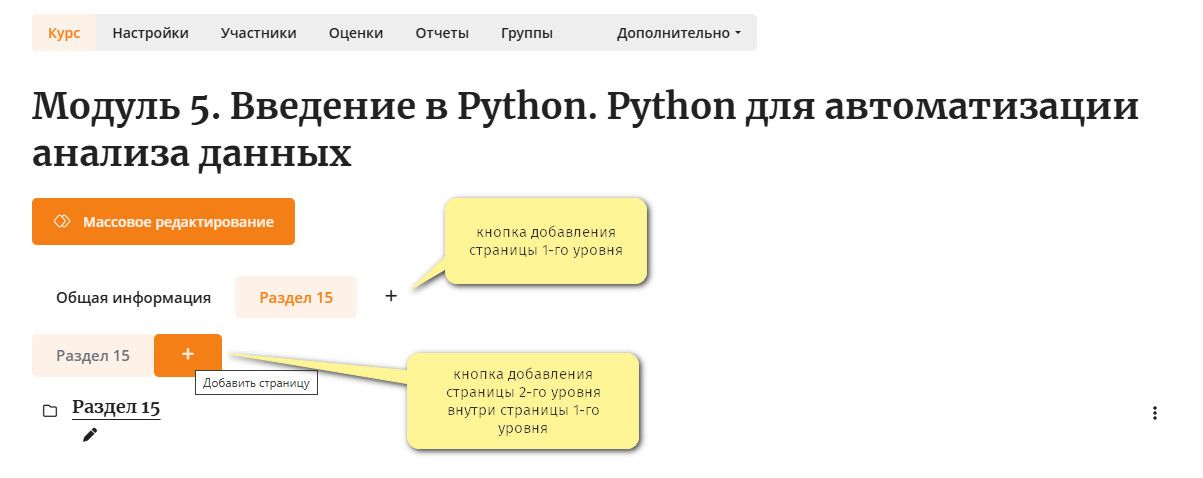This screenshot has height=478, width=1203.
Task: Select the Отчеты tab
Action: tap(442, 32)
